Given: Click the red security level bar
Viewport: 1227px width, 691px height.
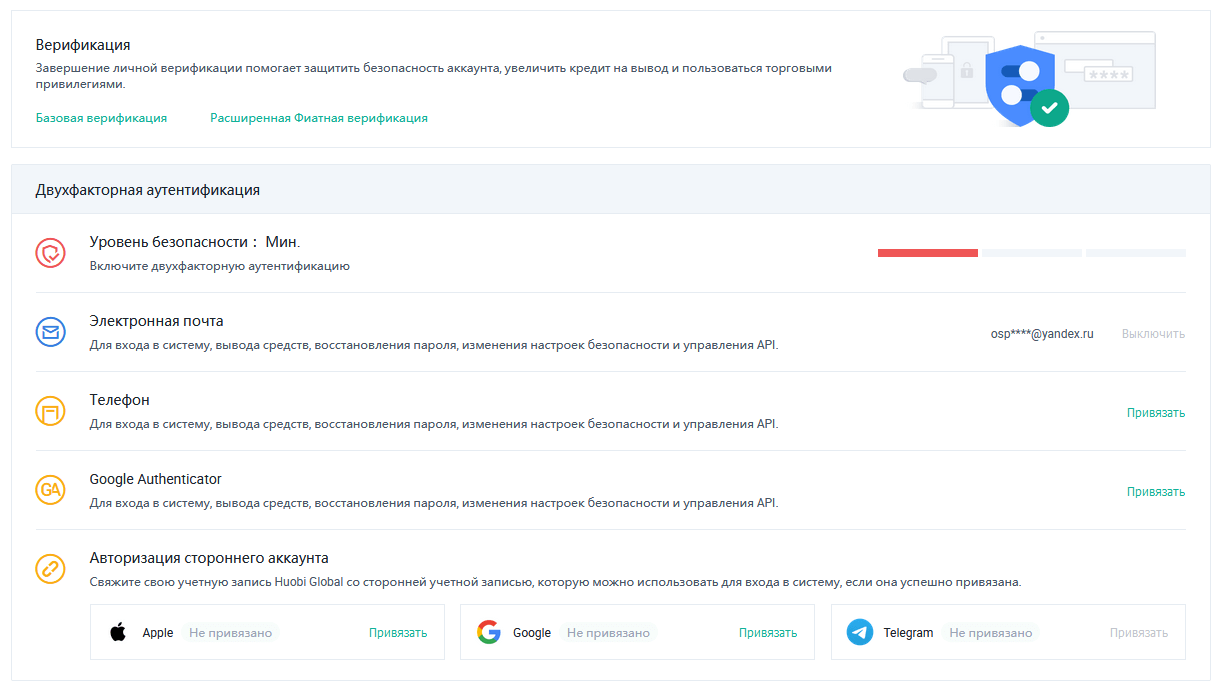Looking at the screenshot, I should coord(927,253).
